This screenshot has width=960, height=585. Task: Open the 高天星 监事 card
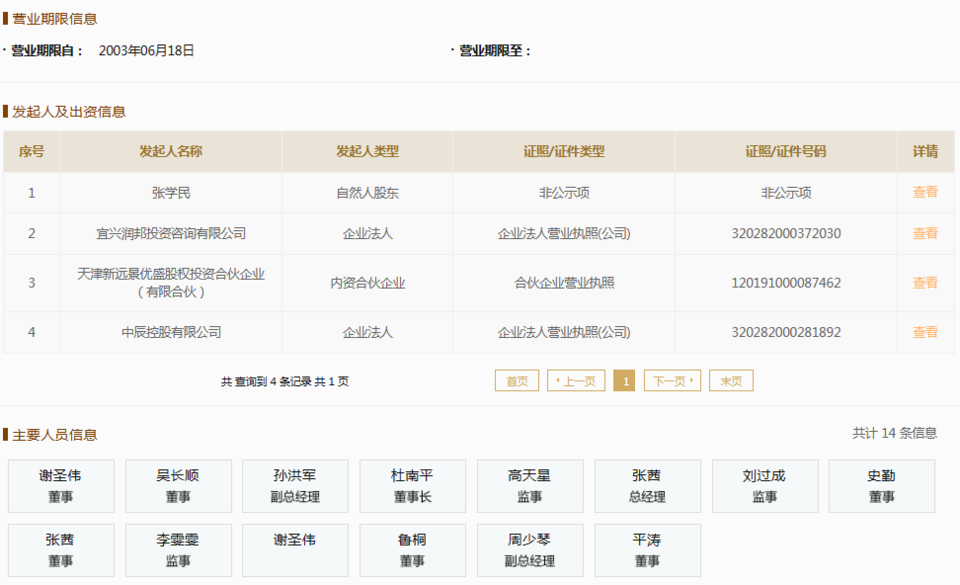coord(530,486)
